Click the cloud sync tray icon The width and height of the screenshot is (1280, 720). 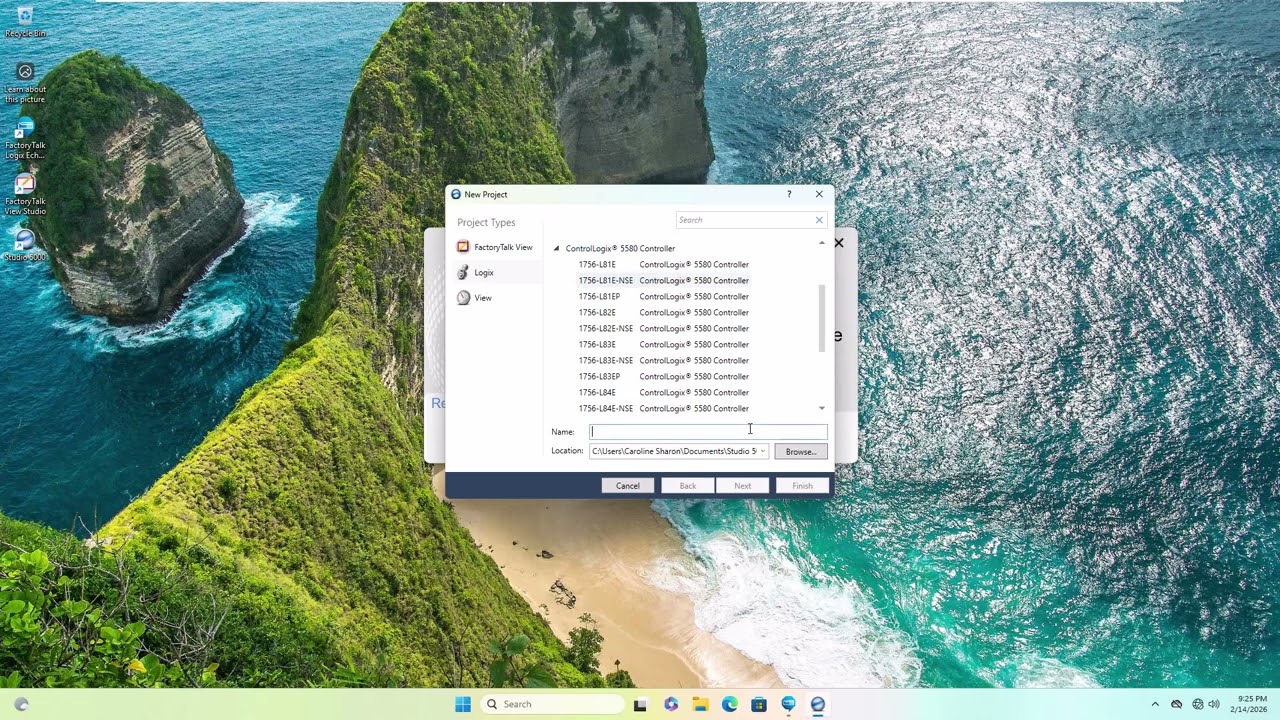1176,704
